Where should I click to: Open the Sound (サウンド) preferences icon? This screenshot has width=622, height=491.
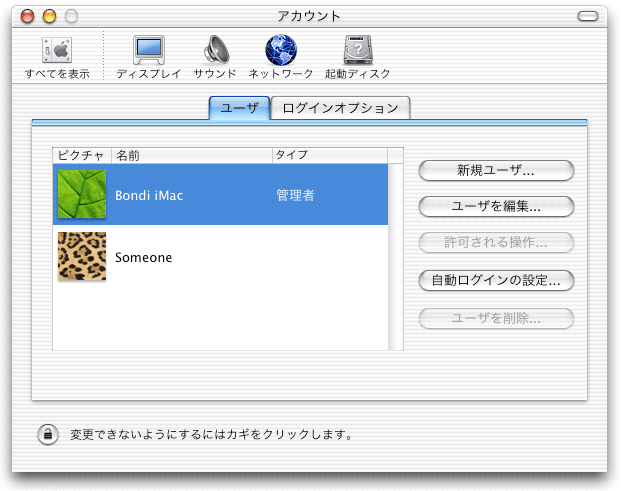[215, 50]
